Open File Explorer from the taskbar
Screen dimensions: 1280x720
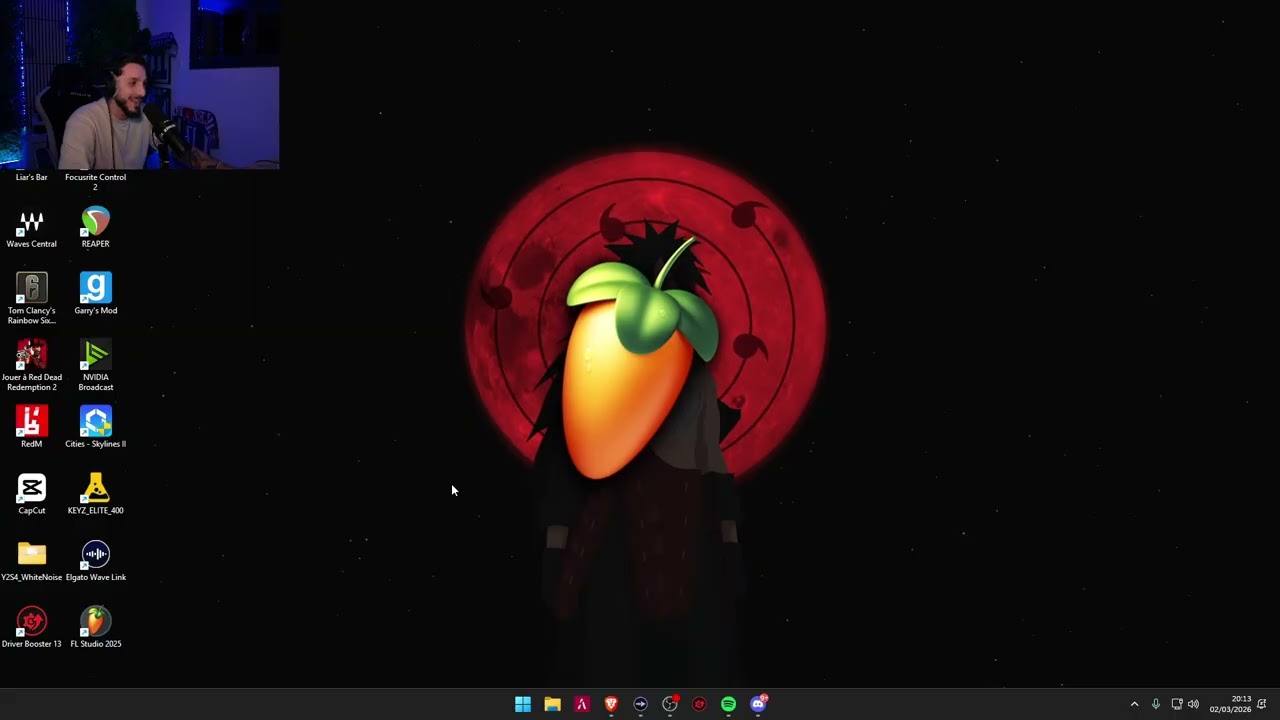[552, 704]
